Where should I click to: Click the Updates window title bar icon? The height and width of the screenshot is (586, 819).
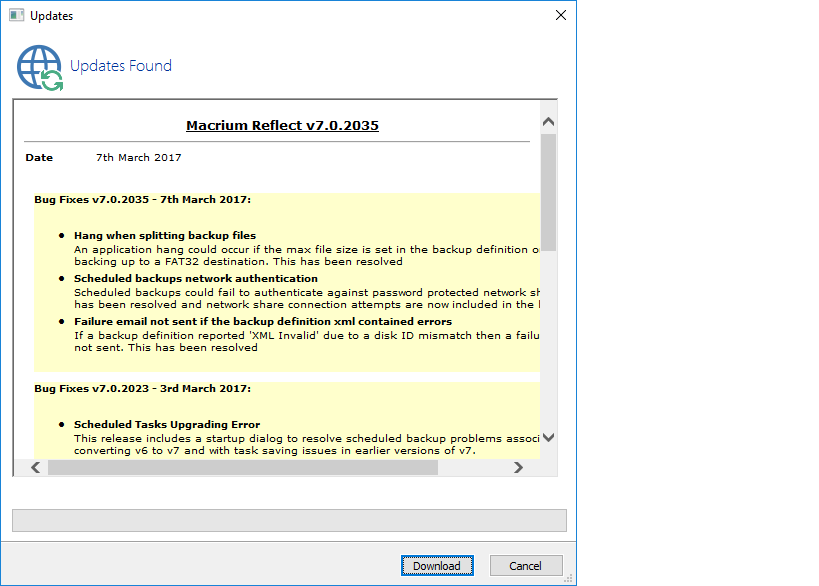[16, 15]
